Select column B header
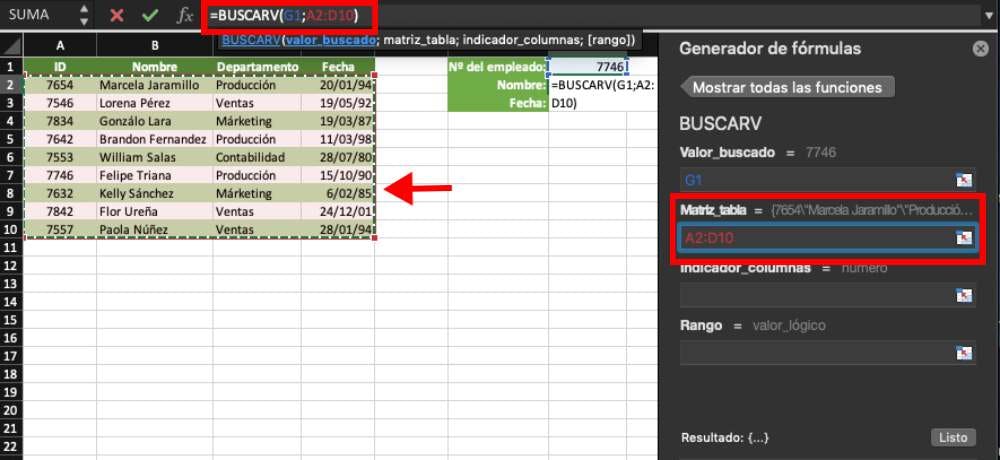The image size is (1000, 460). point(155,45)
